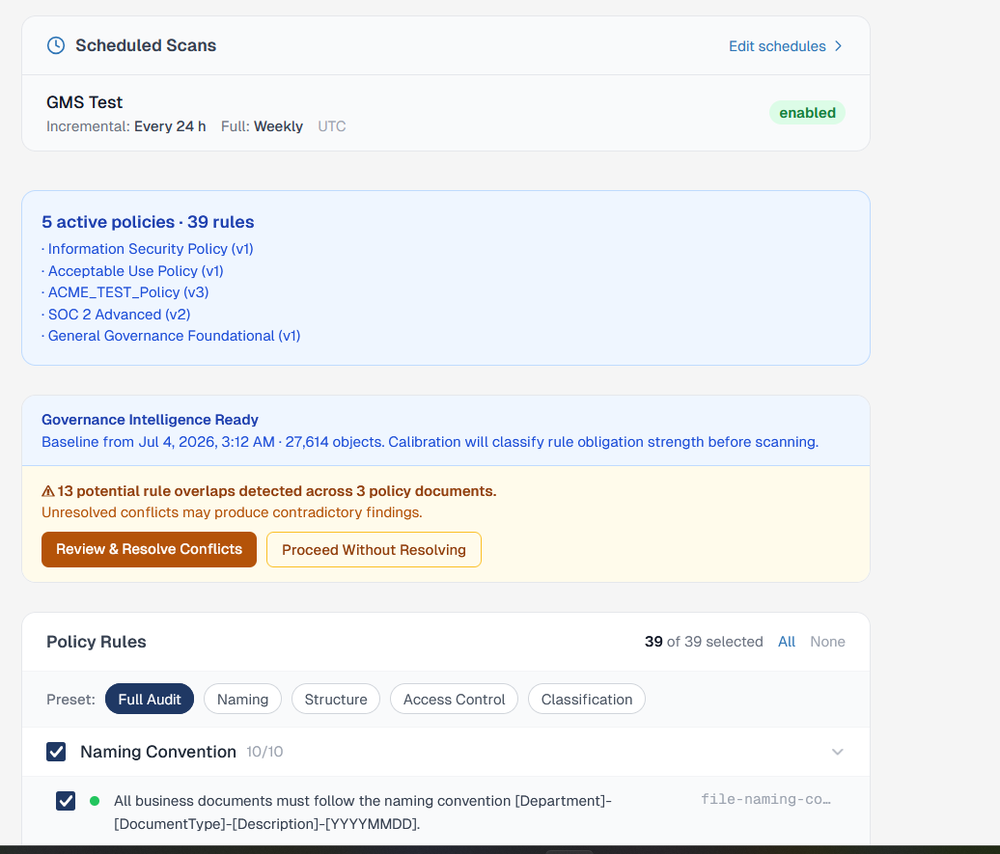The height and width of the screenshot is (854, 1000).
Task: Click the 5 active policies heading
Action: 148,222
